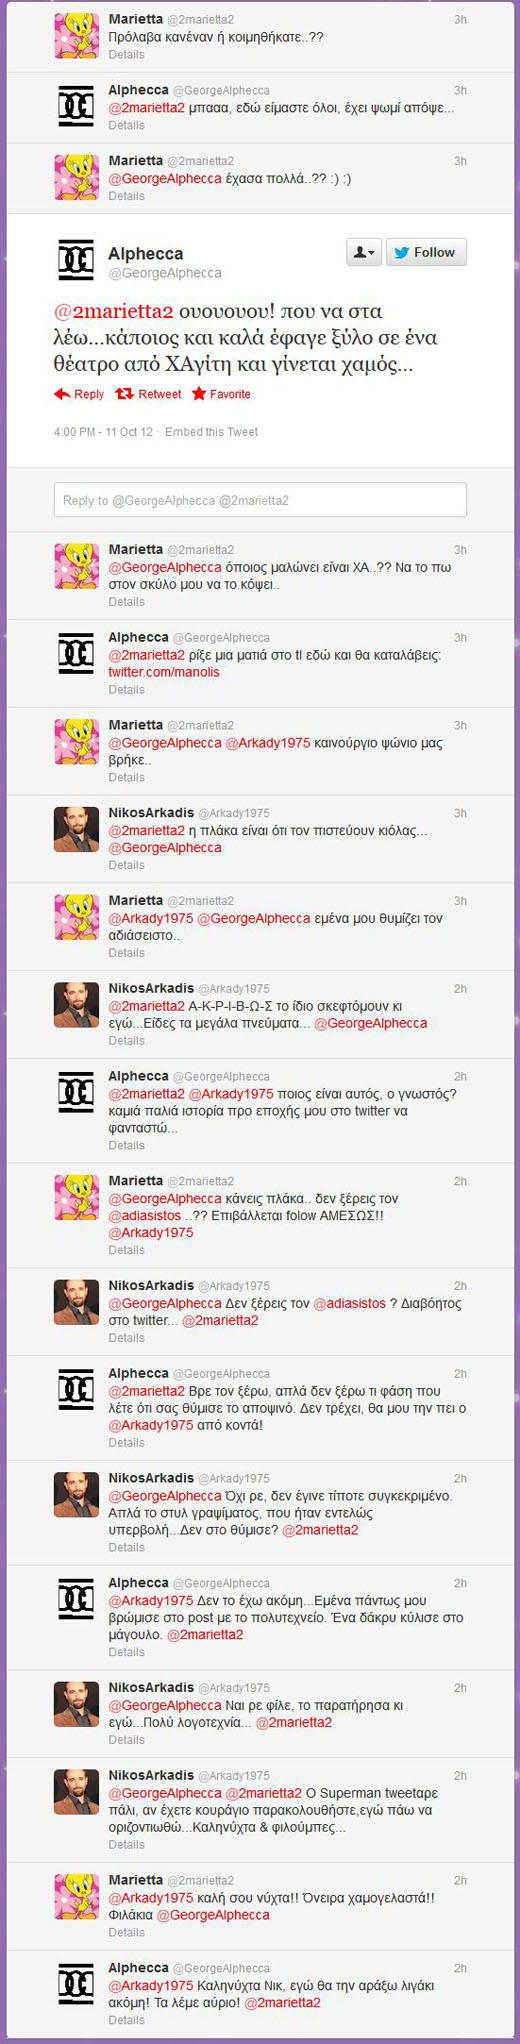
Task: Click the Tweety avatar of the top Marietta tweet
Action: 77,36
